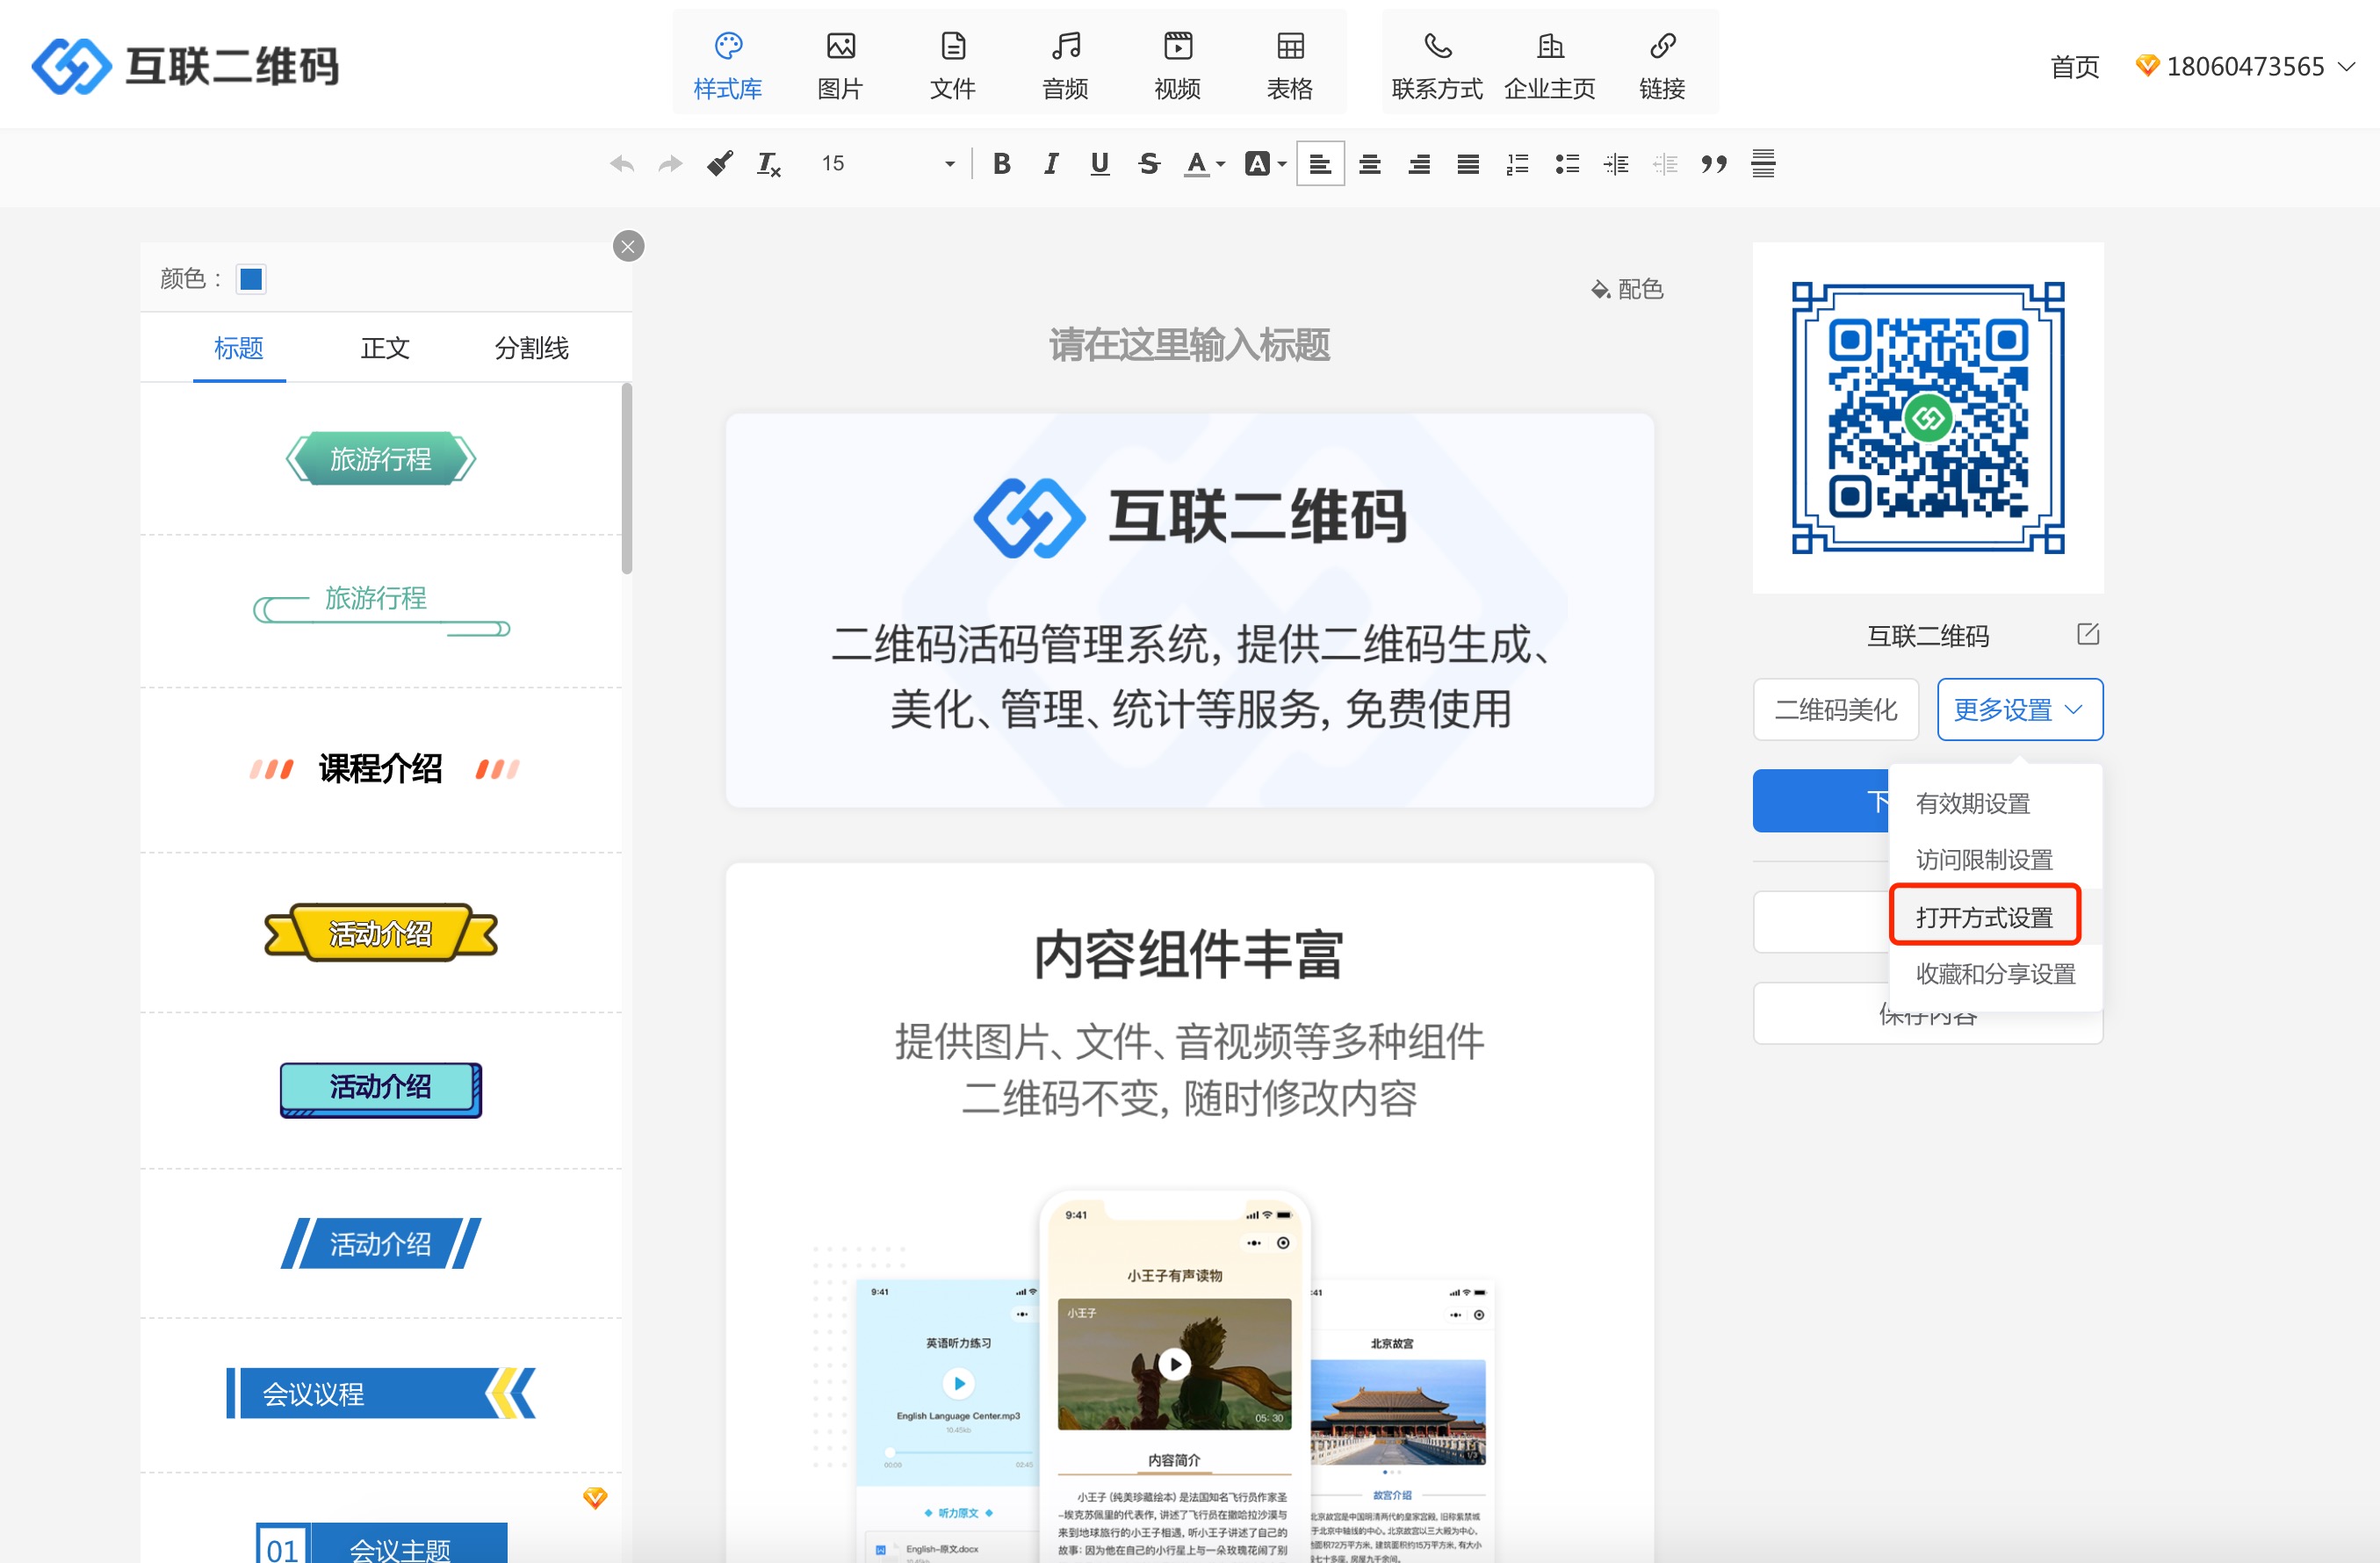Click the blue download button
The height and width of the screenshot is (1563, 2380).
(1821, 801)
